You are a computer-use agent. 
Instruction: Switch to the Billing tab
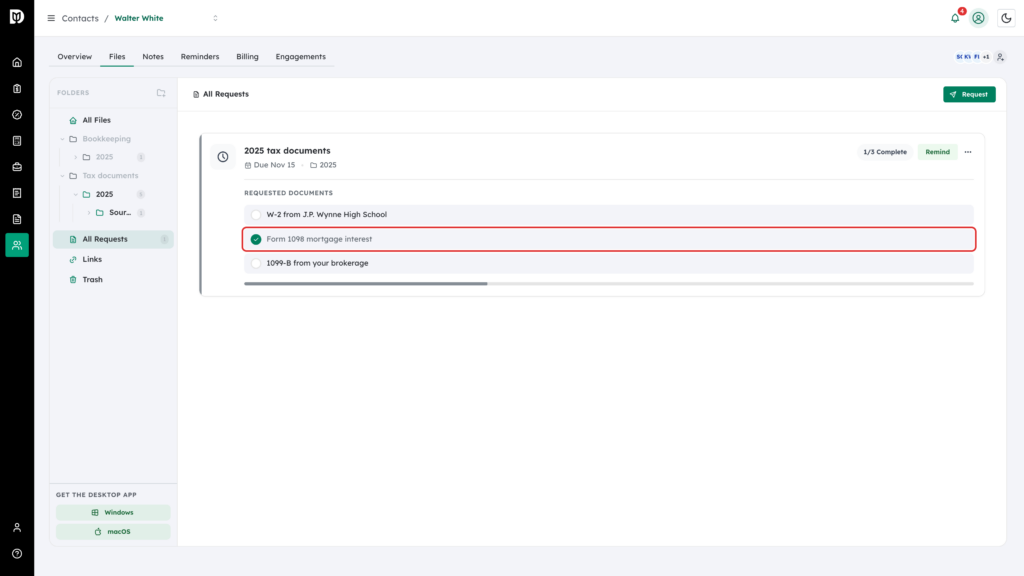coord(248,57)
